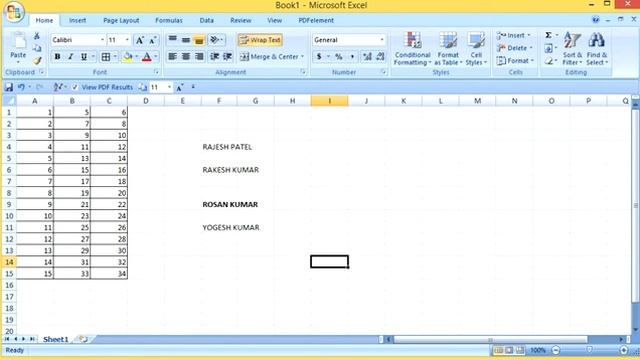Image resolution: width=640 pixels, height=360 pixels.
Task: Expand Font Color dropdown arrow
Action: pos(156,57)
